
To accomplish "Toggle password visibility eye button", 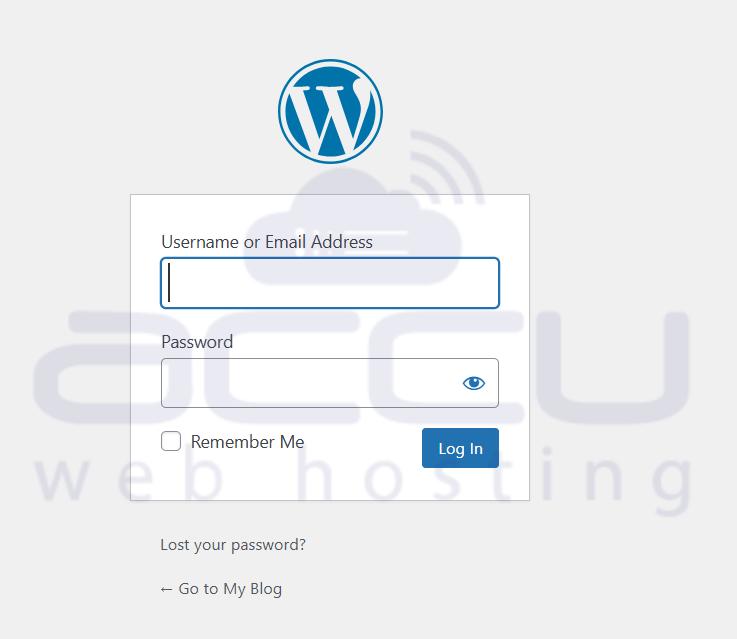I will (x=473, y=383).
